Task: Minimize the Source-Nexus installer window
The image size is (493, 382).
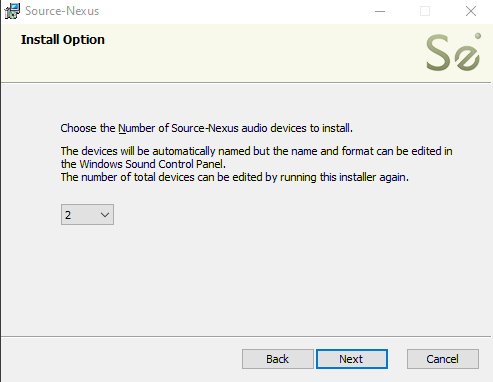Action: (380, 11)
